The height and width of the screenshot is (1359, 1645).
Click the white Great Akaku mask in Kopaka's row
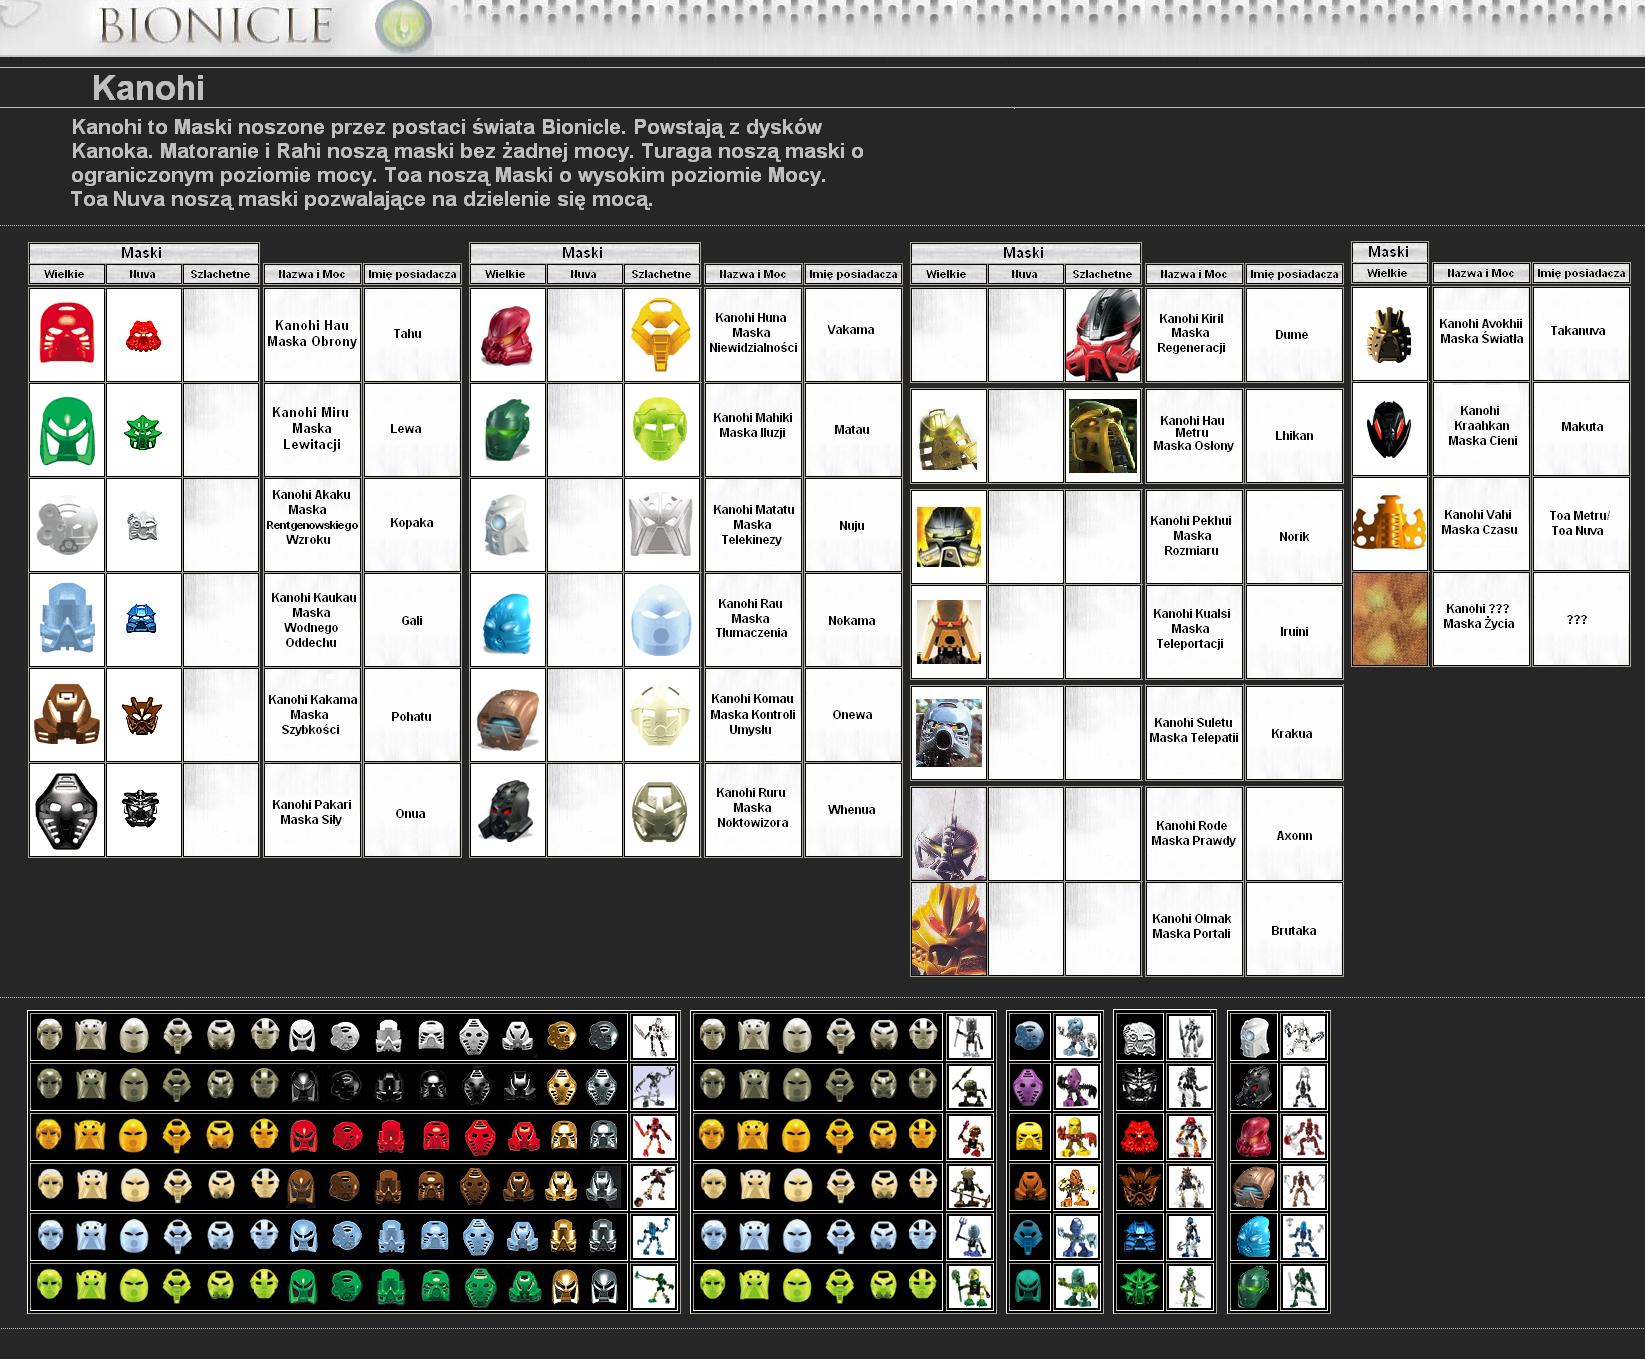(67, 525)
